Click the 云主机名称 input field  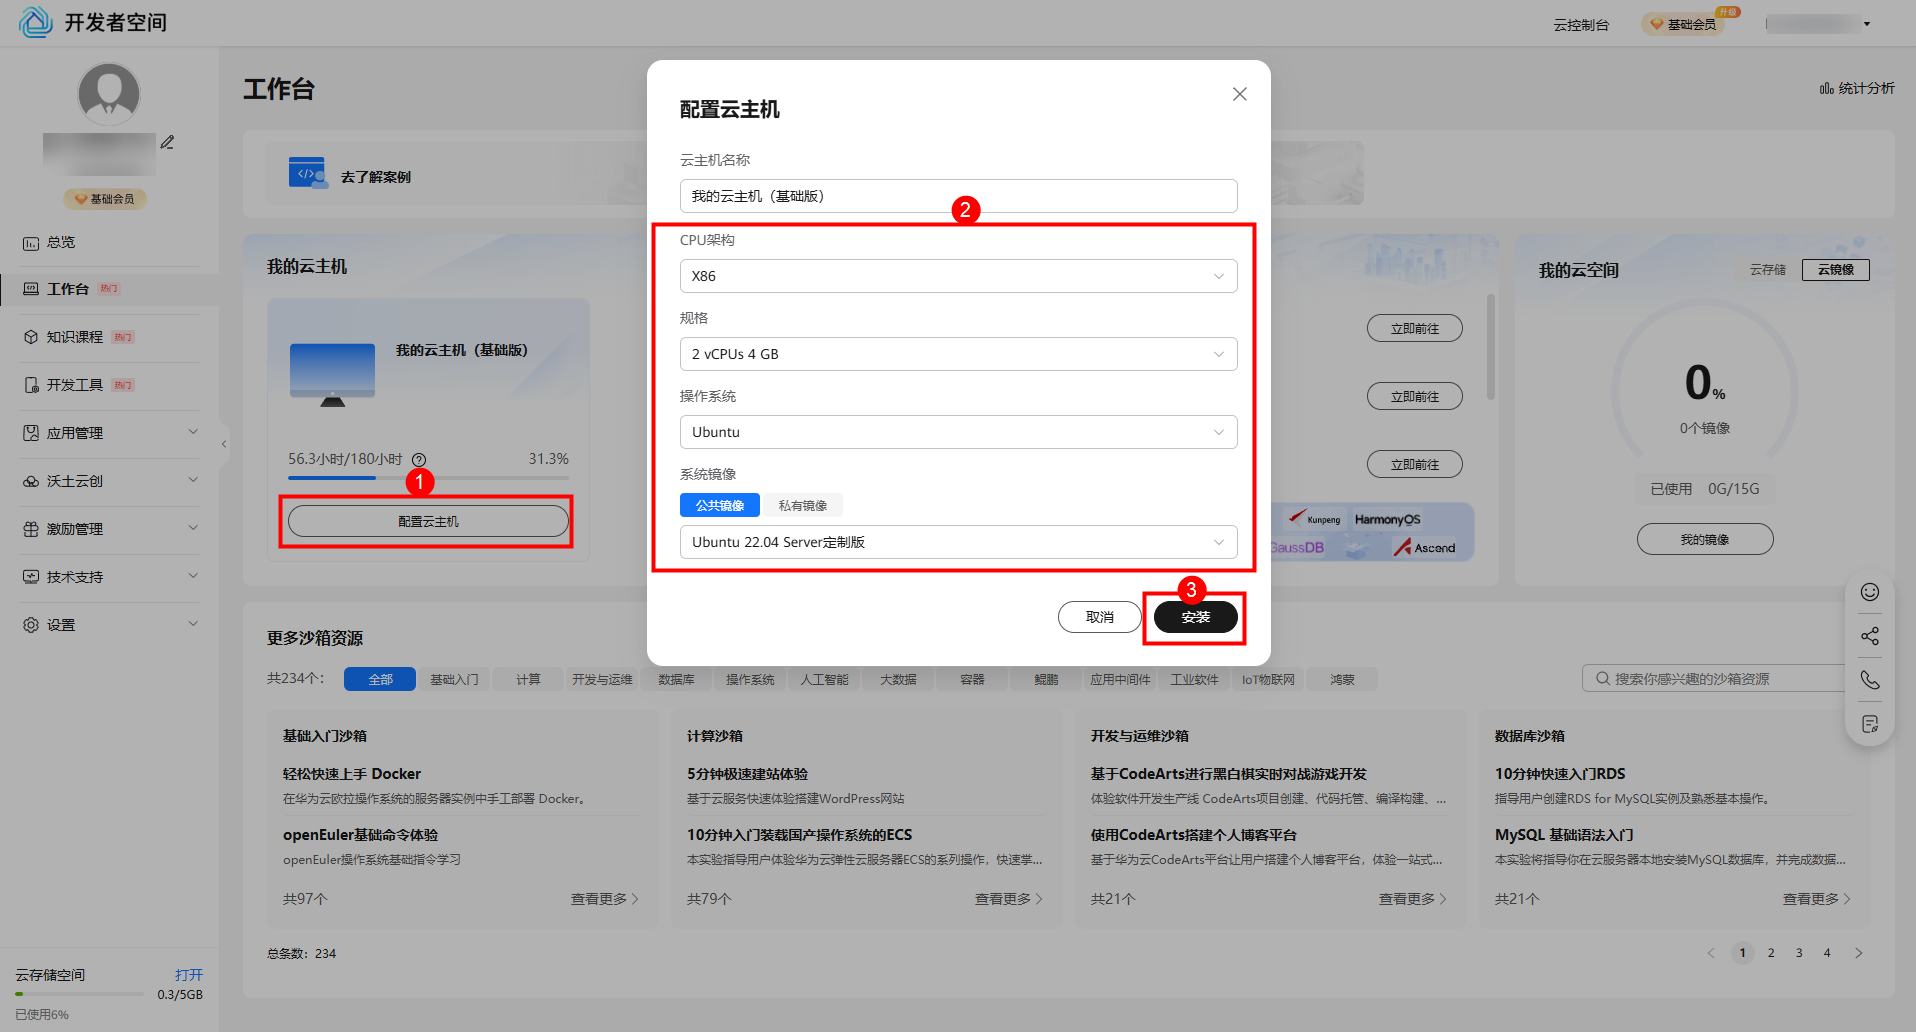[958, 196]
